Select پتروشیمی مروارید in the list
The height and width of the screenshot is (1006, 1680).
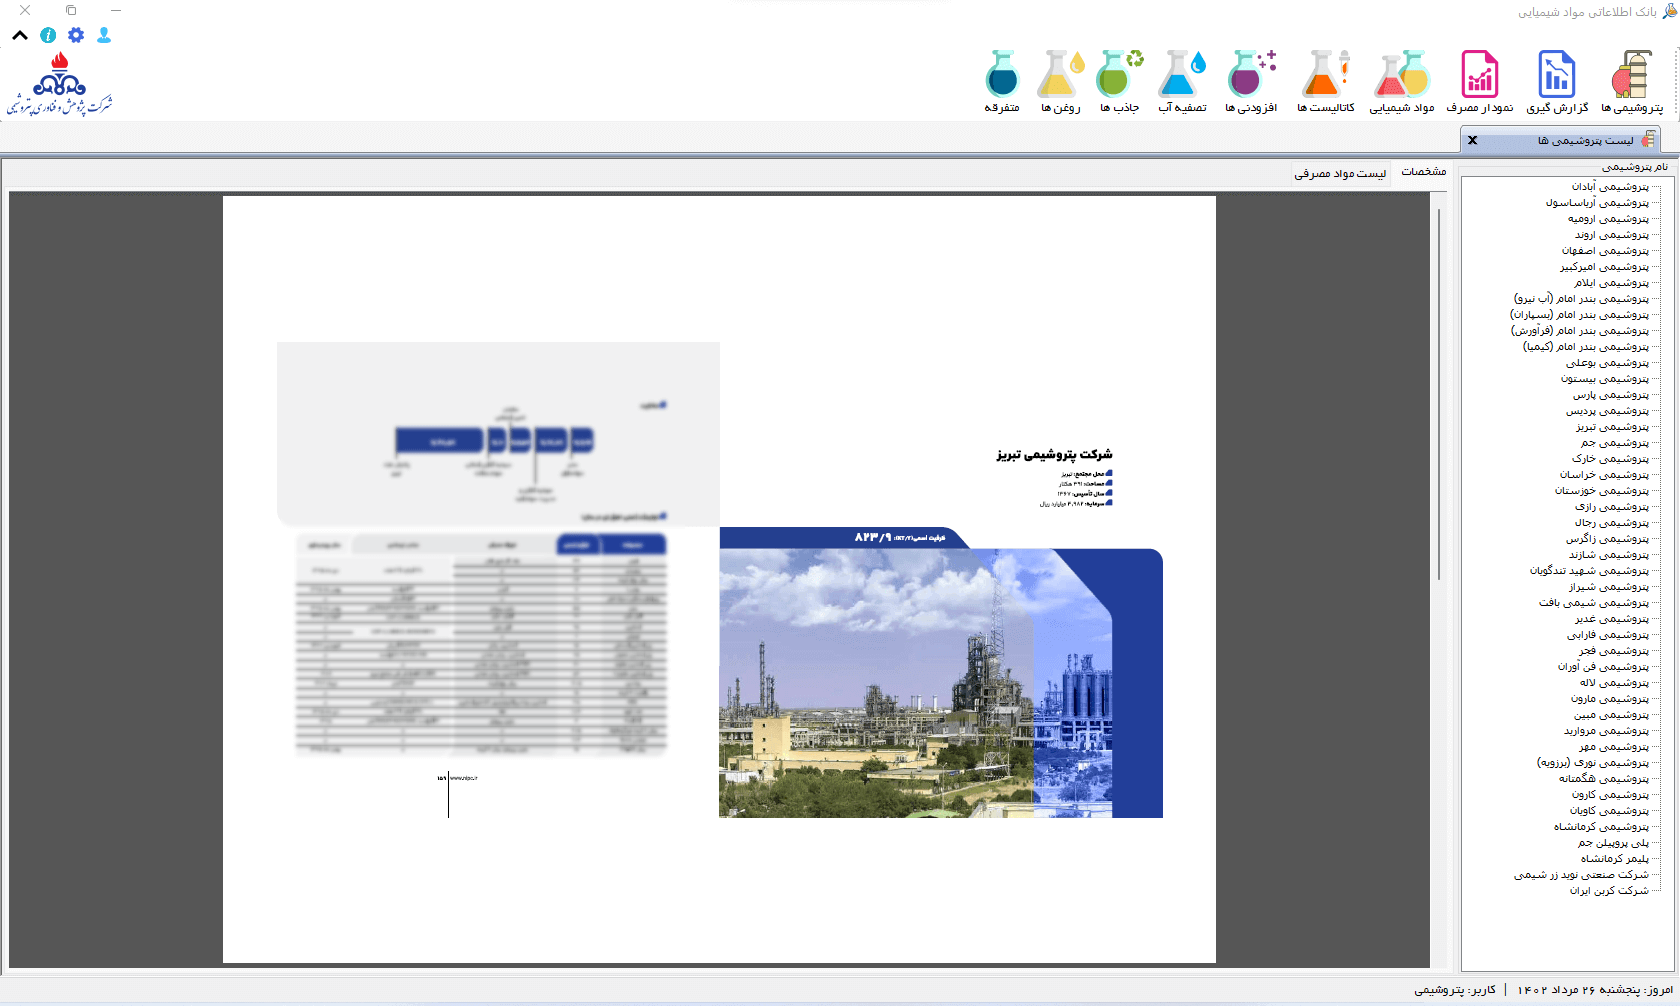[1606, 731]
